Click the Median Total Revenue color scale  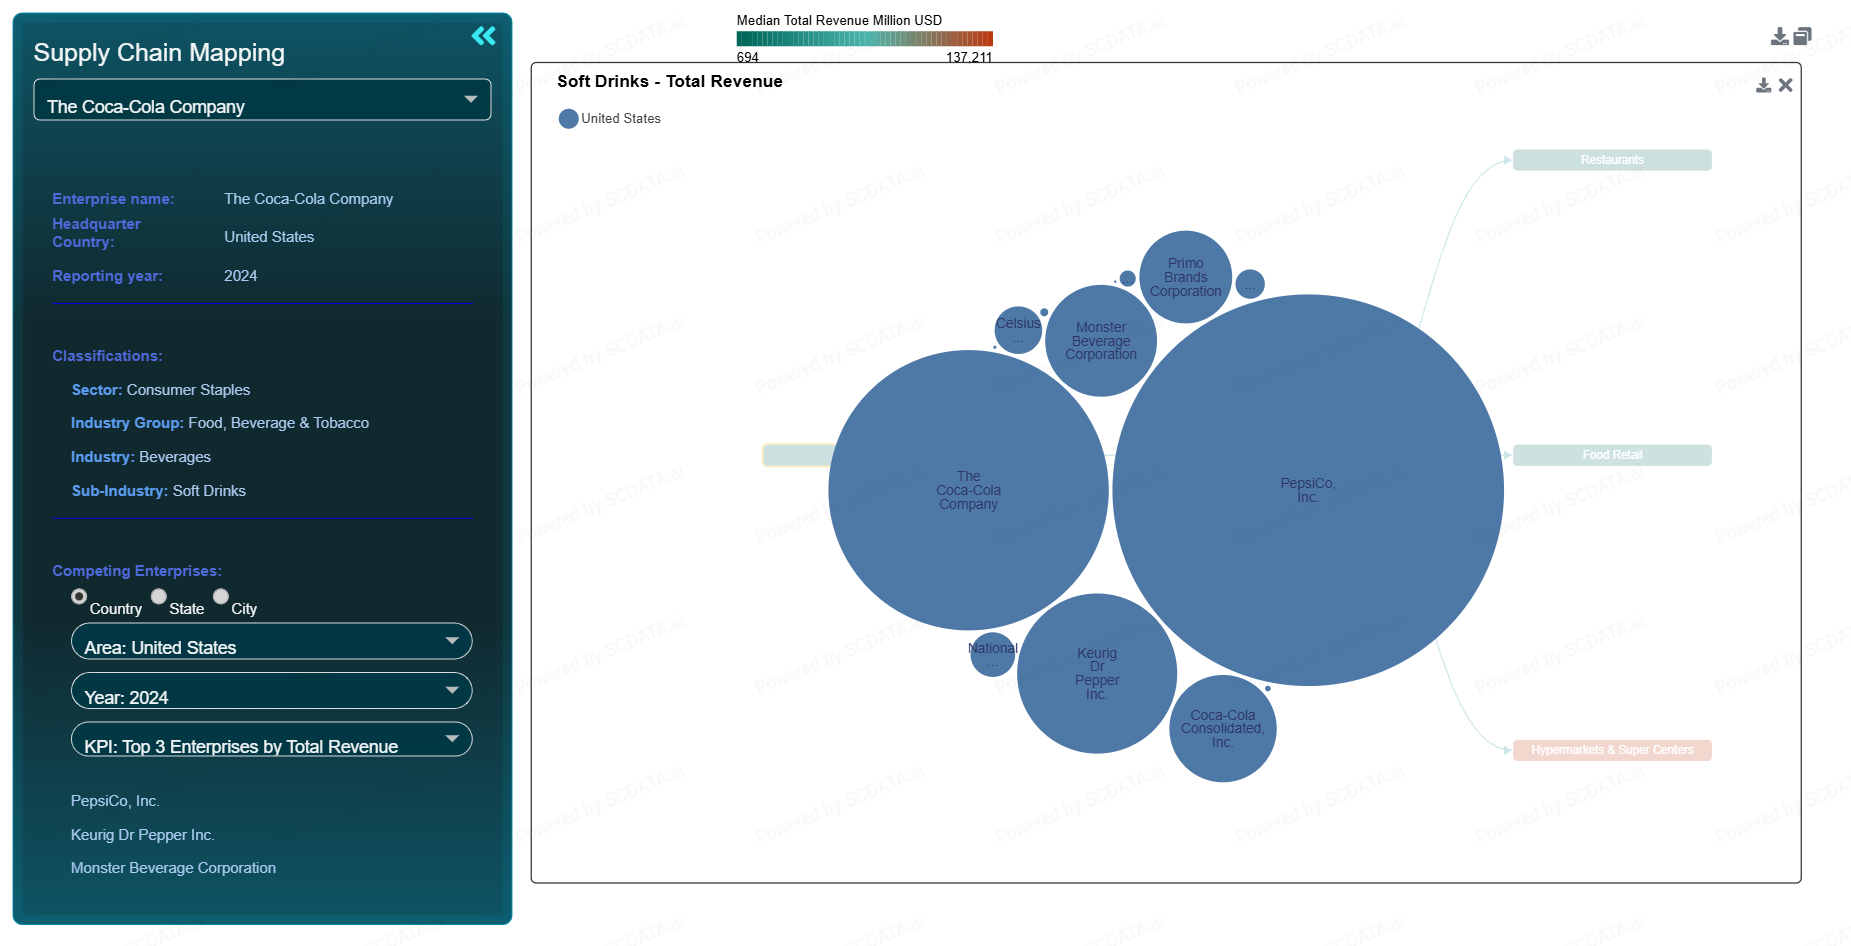coord(865,39)
